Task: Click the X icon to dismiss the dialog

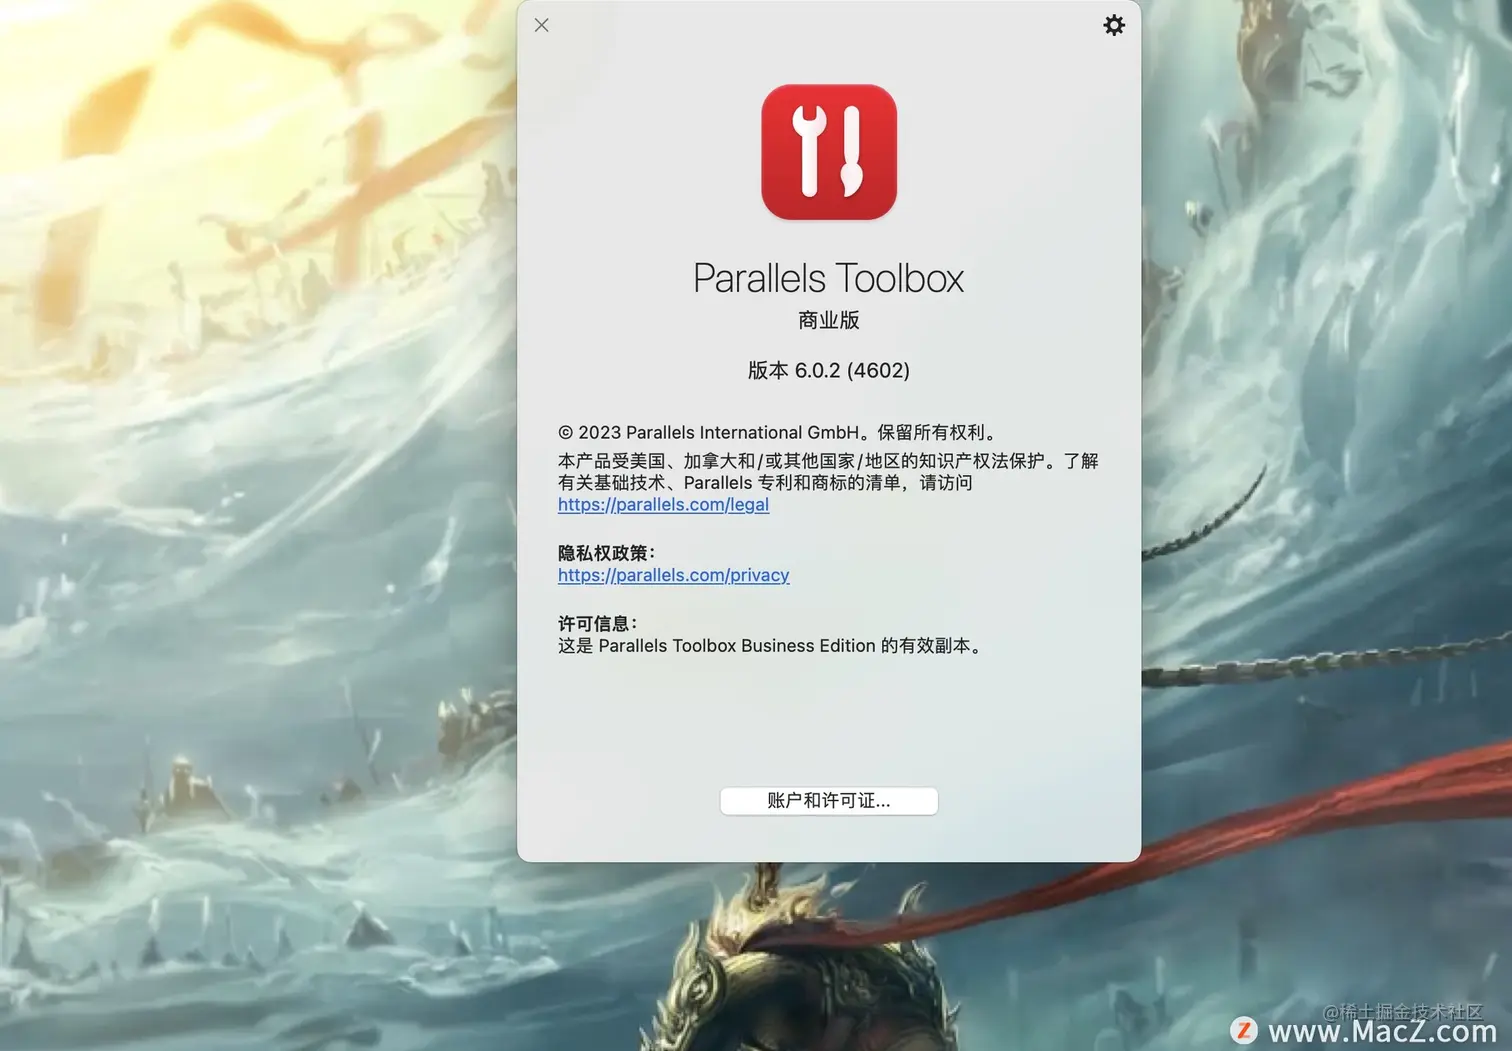Action: coord(541,25)
